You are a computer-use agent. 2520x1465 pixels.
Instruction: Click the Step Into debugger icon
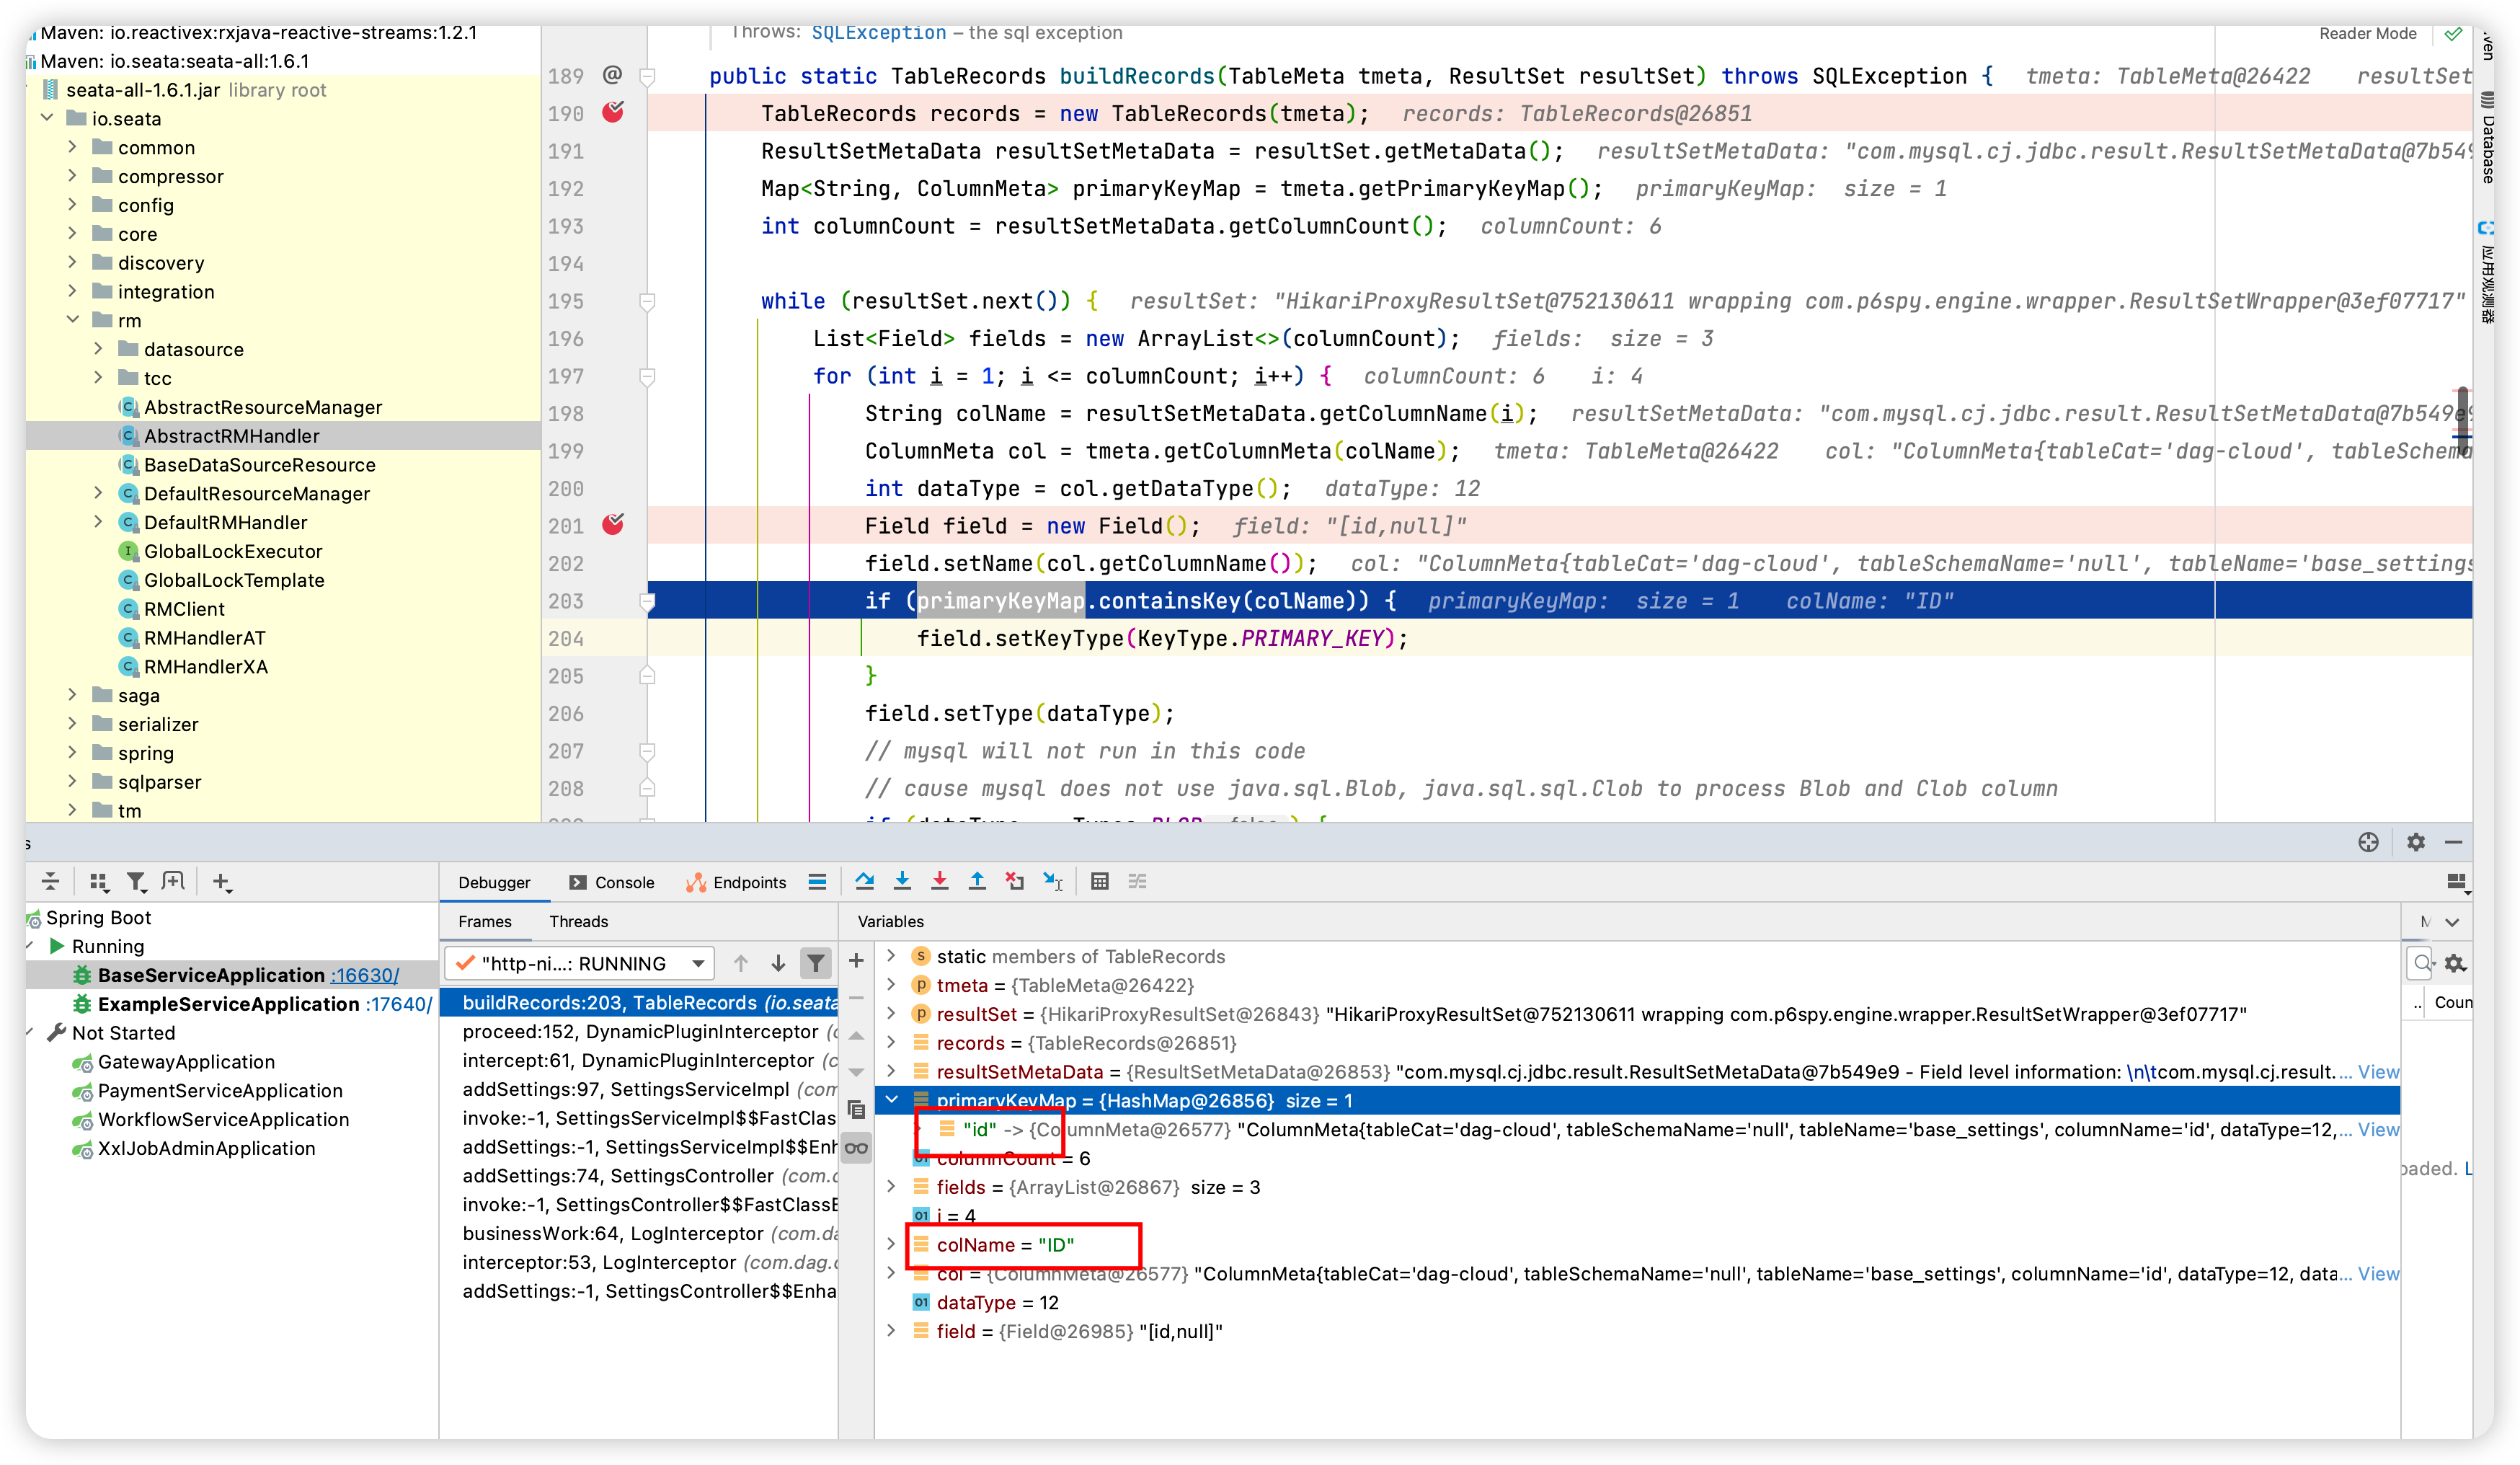coord(902,881)
